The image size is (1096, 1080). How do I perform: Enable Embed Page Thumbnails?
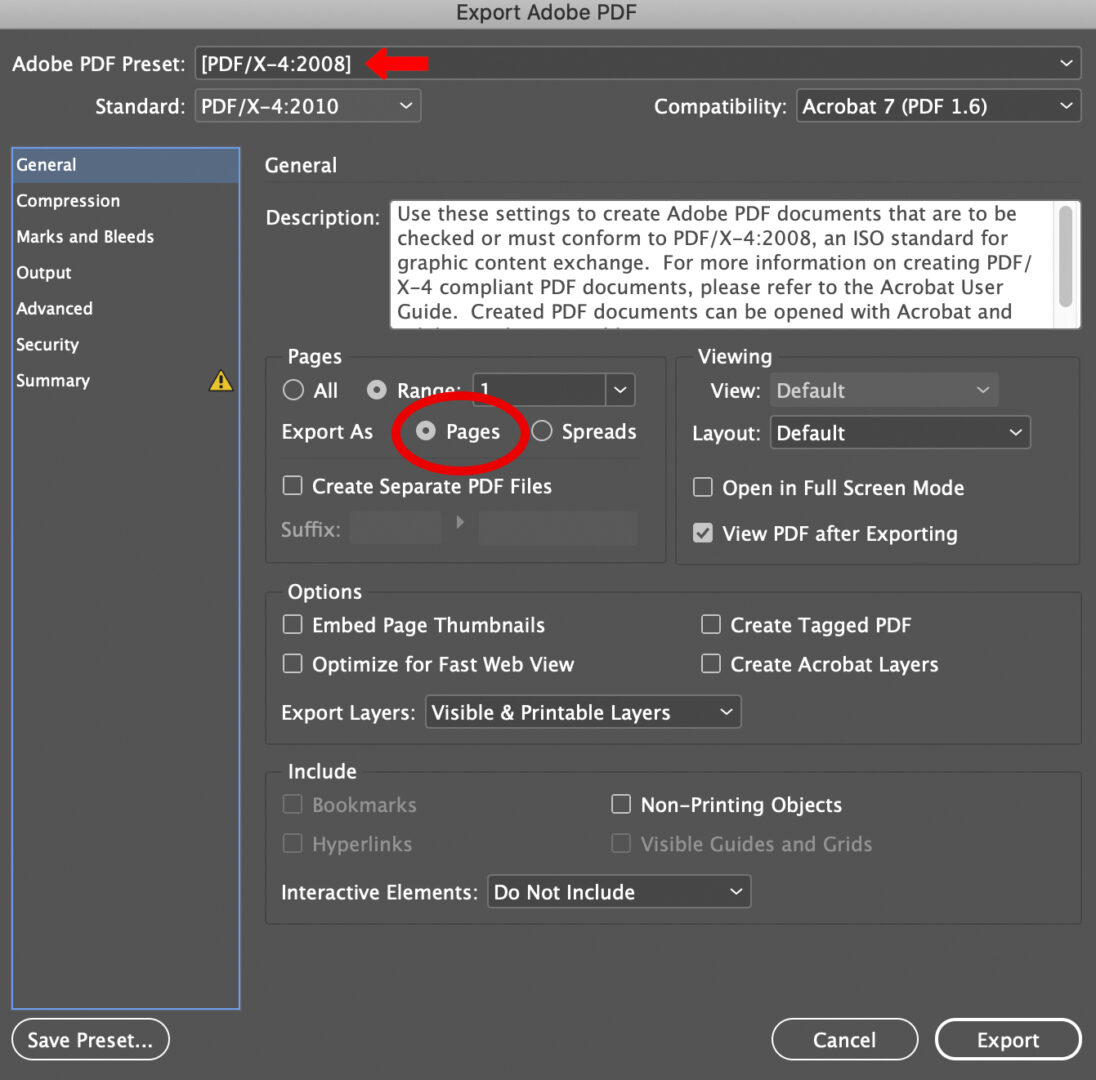point(293,624)
